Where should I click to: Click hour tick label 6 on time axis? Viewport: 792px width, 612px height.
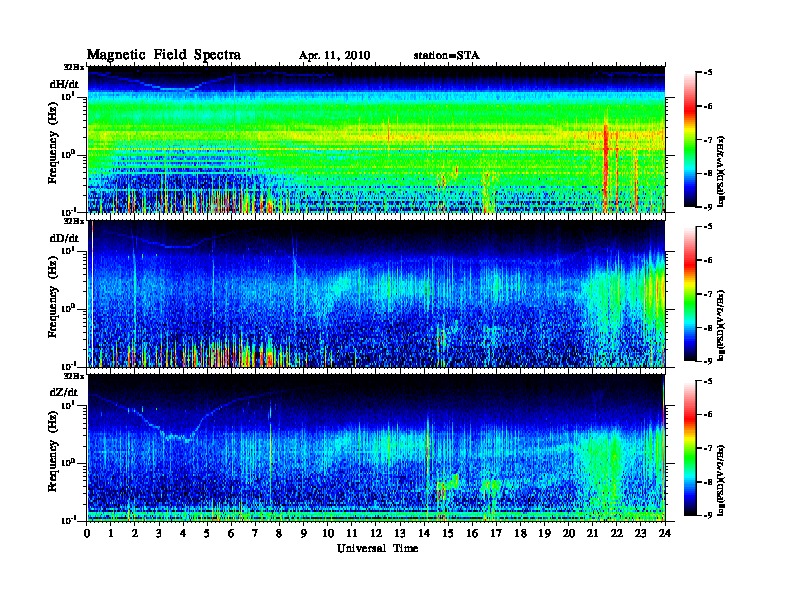pos(232,533)
